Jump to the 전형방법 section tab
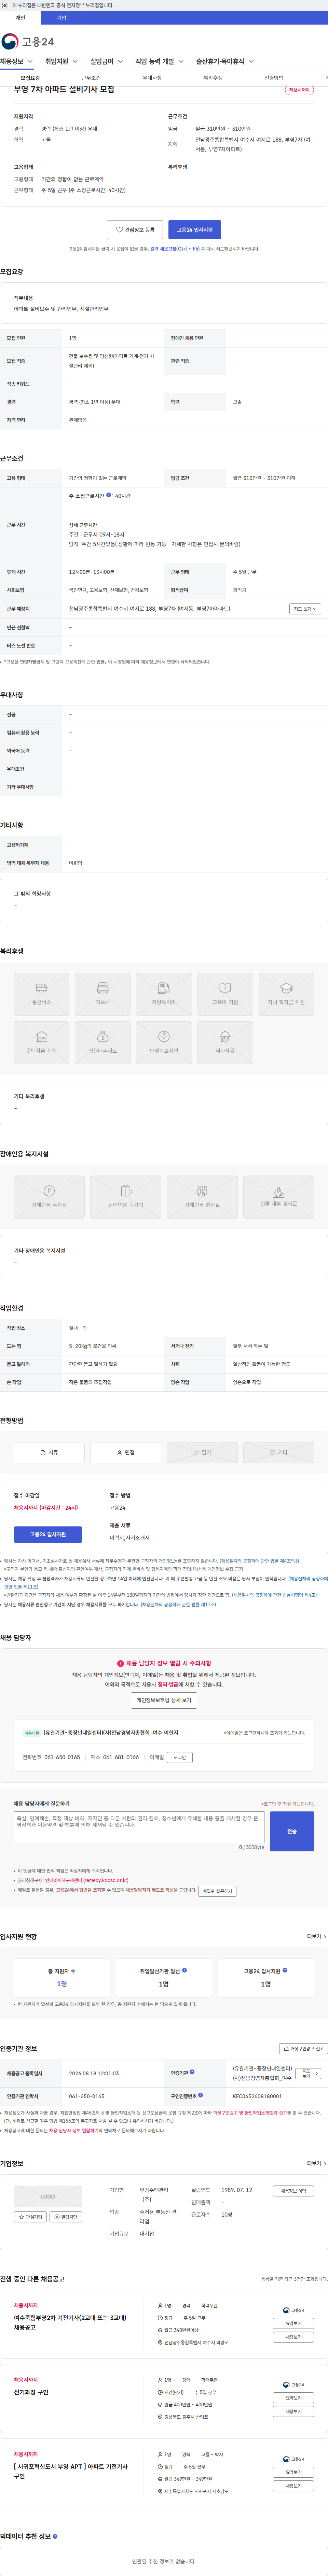Screen dimensions: 328x2576 274,78
